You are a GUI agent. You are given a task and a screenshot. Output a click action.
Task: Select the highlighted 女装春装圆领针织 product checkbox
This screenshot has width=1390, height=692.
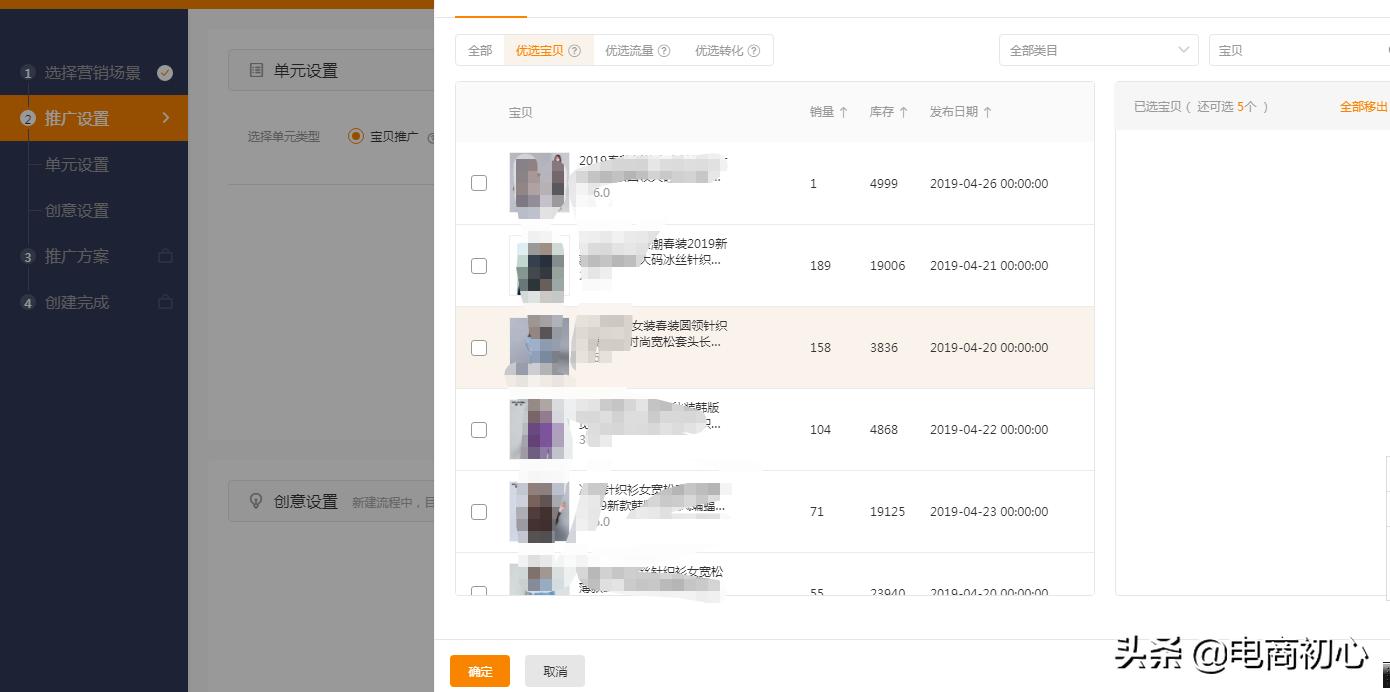479,348
